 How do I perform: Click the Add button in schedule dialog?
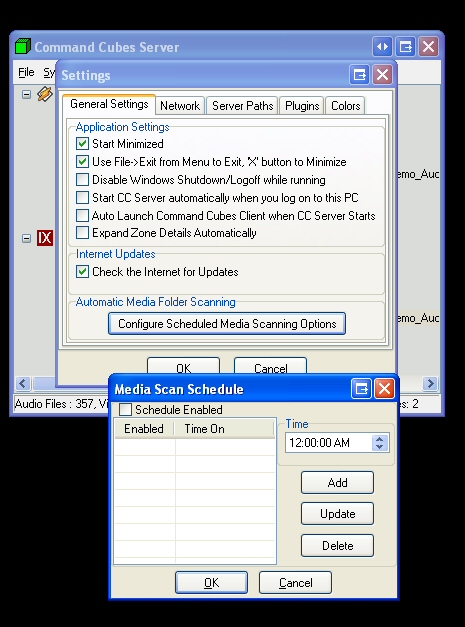pyautogui.click(x=337, y=483)
